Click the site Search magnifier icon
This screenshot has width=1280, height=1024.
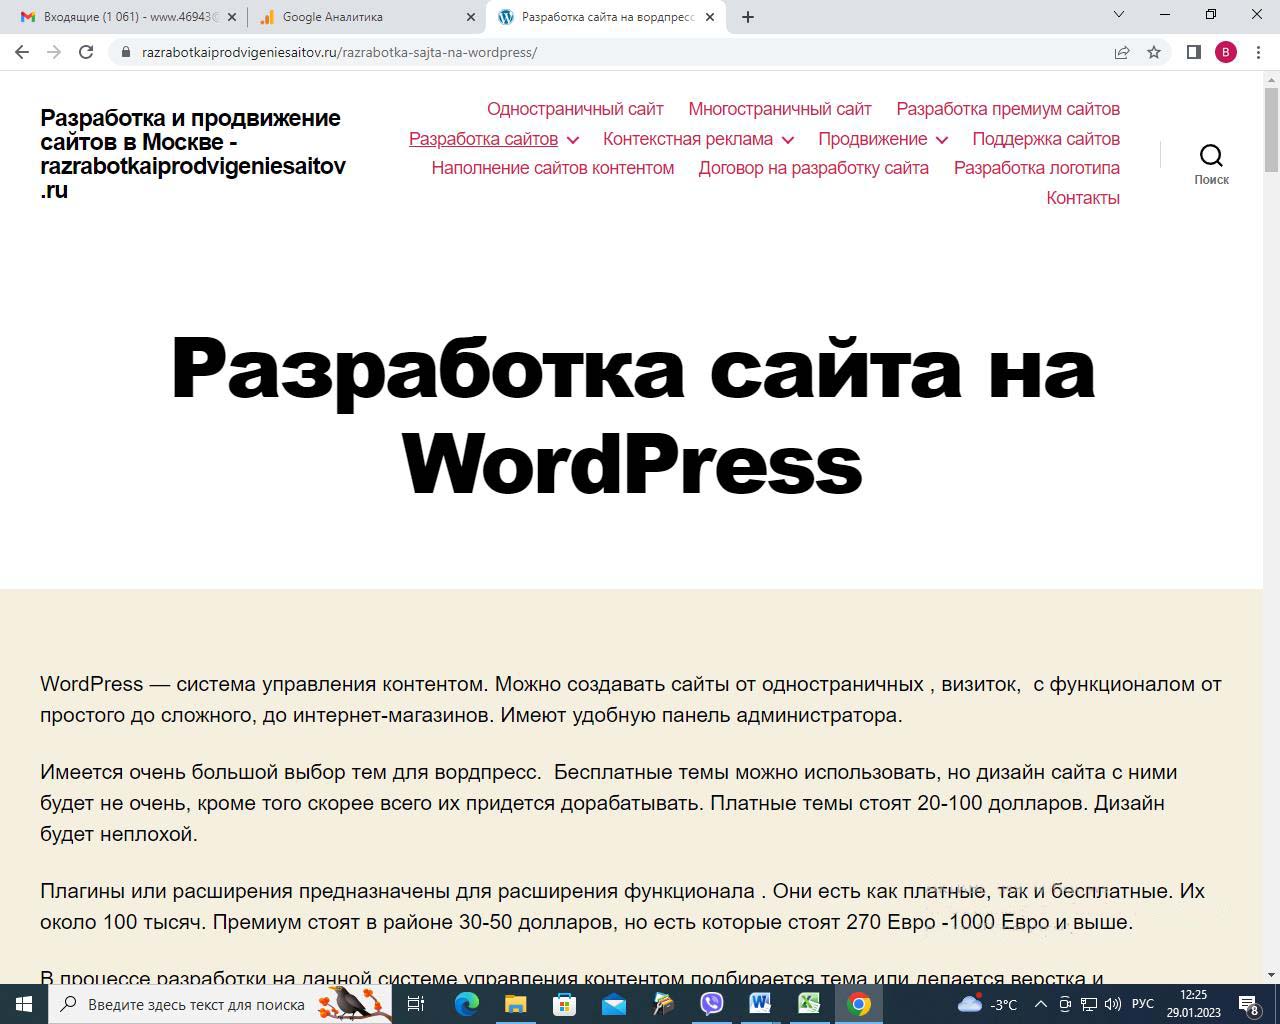pyautogui.click(x=1211, y=156)
